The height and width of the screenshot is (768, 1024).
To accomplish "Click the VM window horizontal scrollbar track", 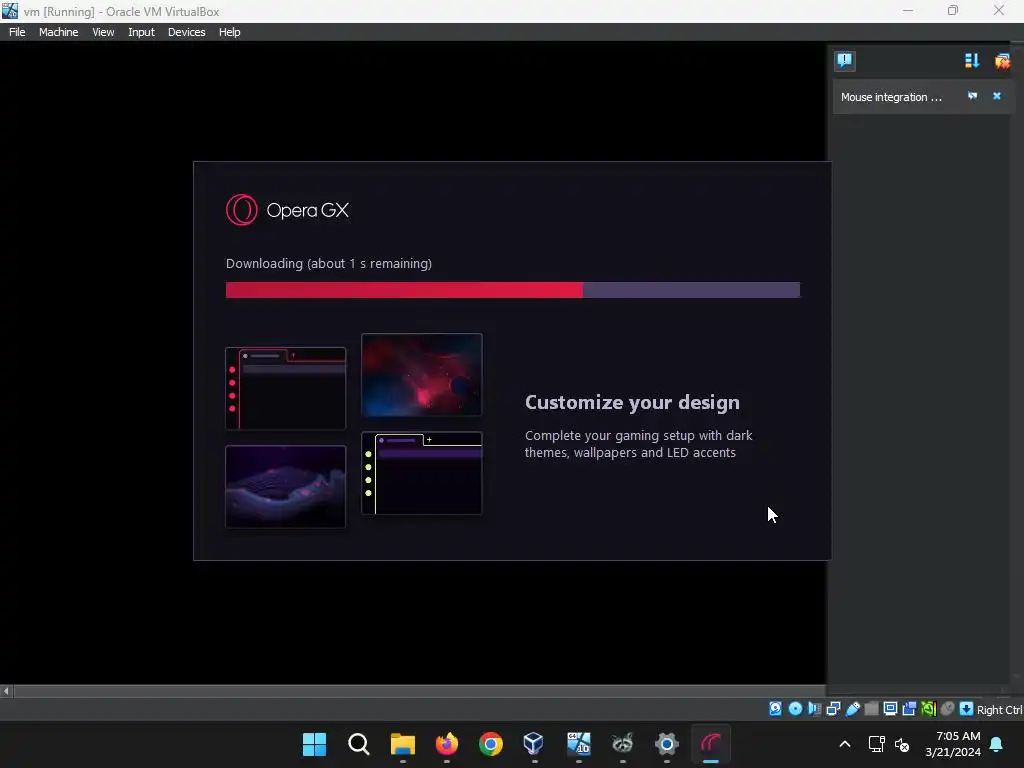I will click(418, 691).
